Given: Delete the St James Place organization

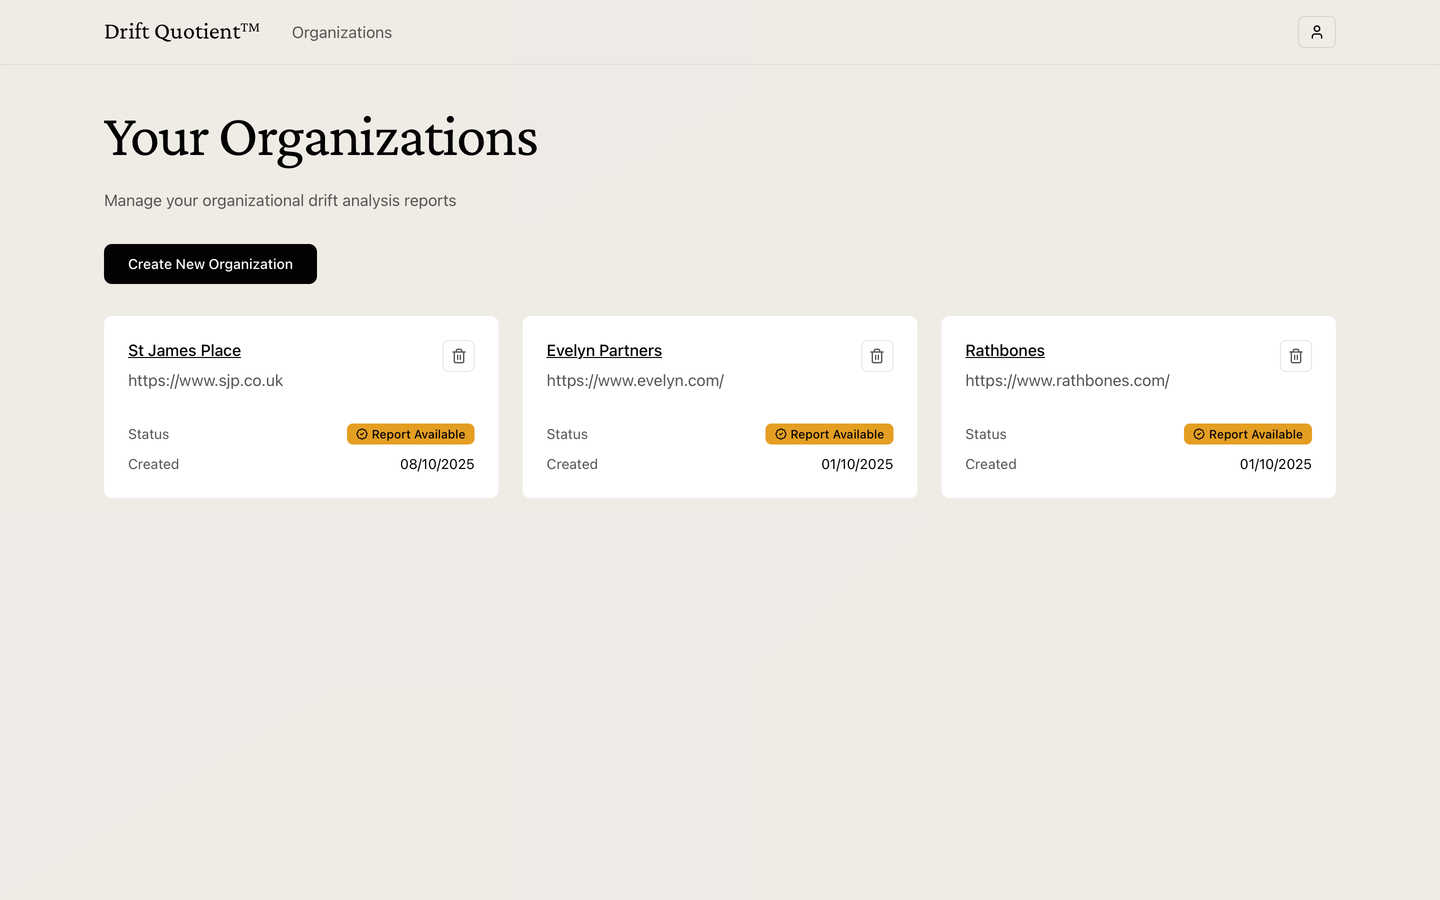Looking at the screenshot, I should (x=458, y=356).
